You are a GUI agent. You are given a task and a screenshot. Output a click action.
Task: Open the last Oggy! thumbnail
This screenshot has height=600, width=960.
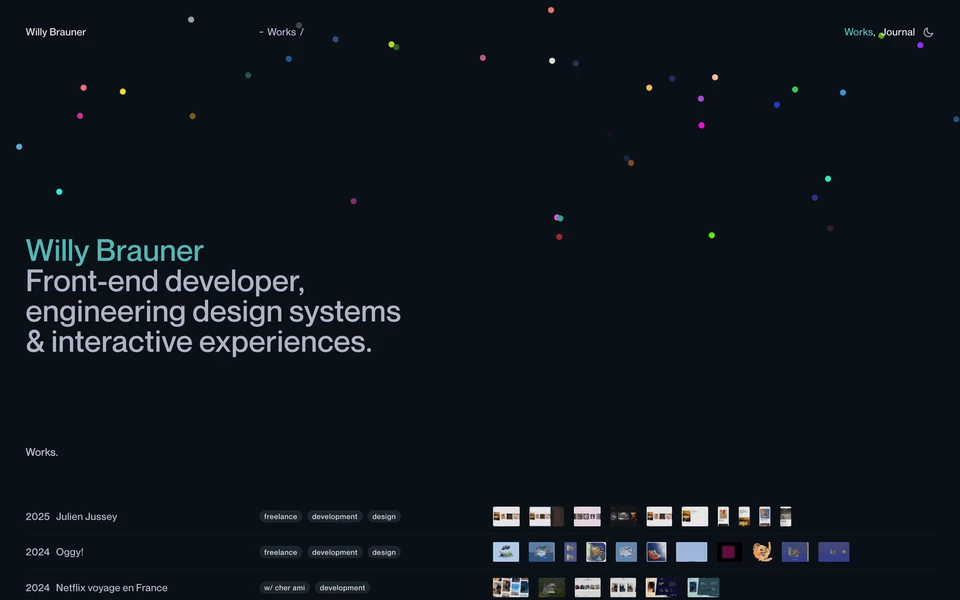(834, 552)
